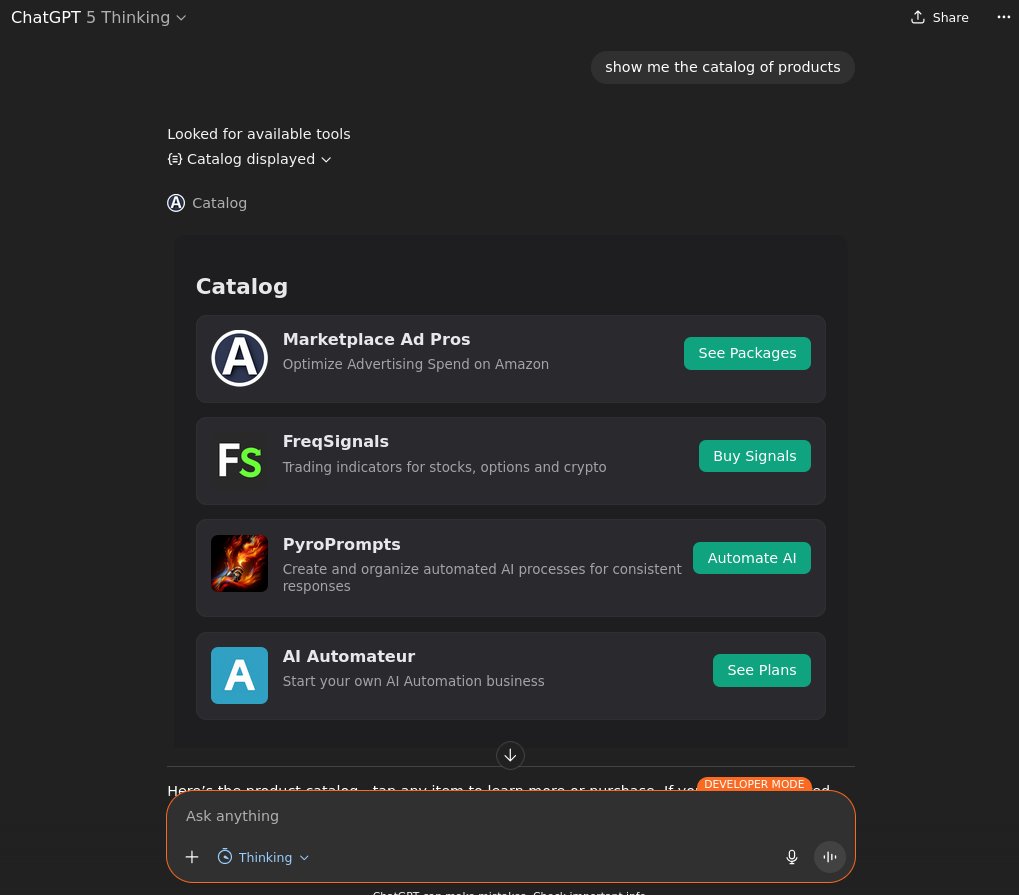Click the FreqSignals FS logo
This screenshot has width=1019, height=895.
239,460
